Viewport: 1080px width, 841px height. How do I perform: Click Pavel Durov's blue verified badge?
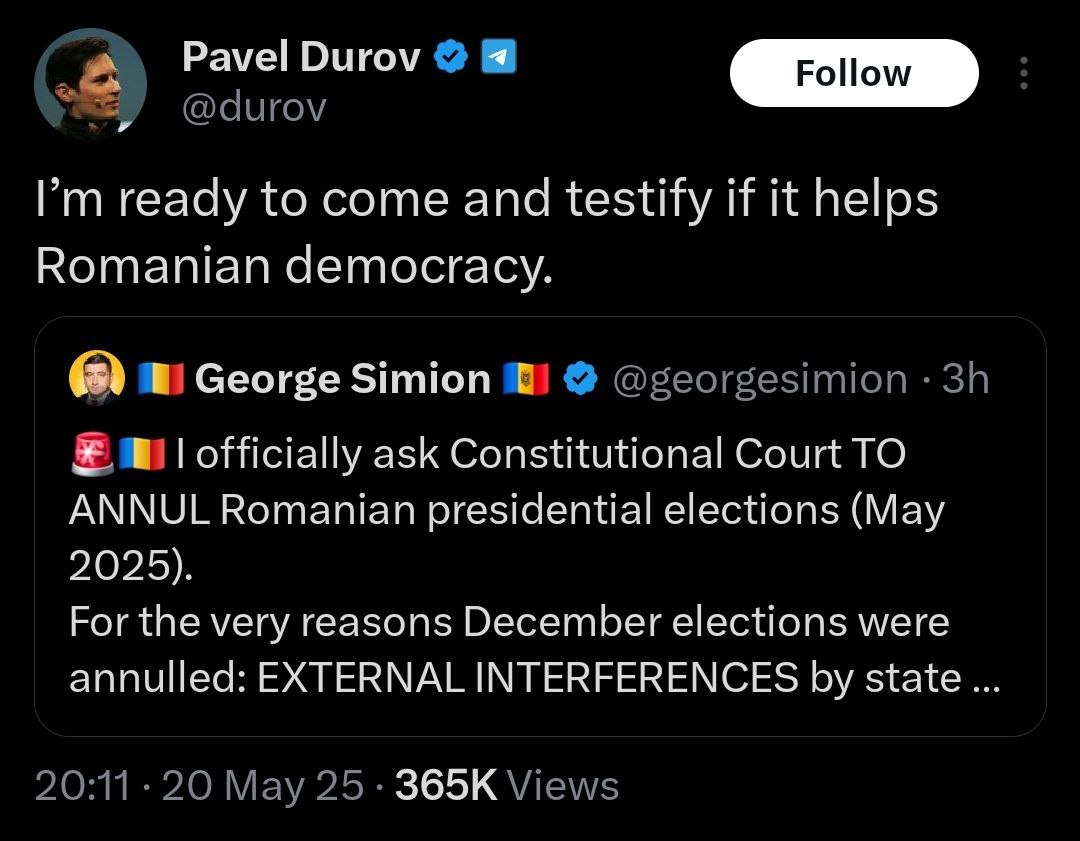(451, 60)
